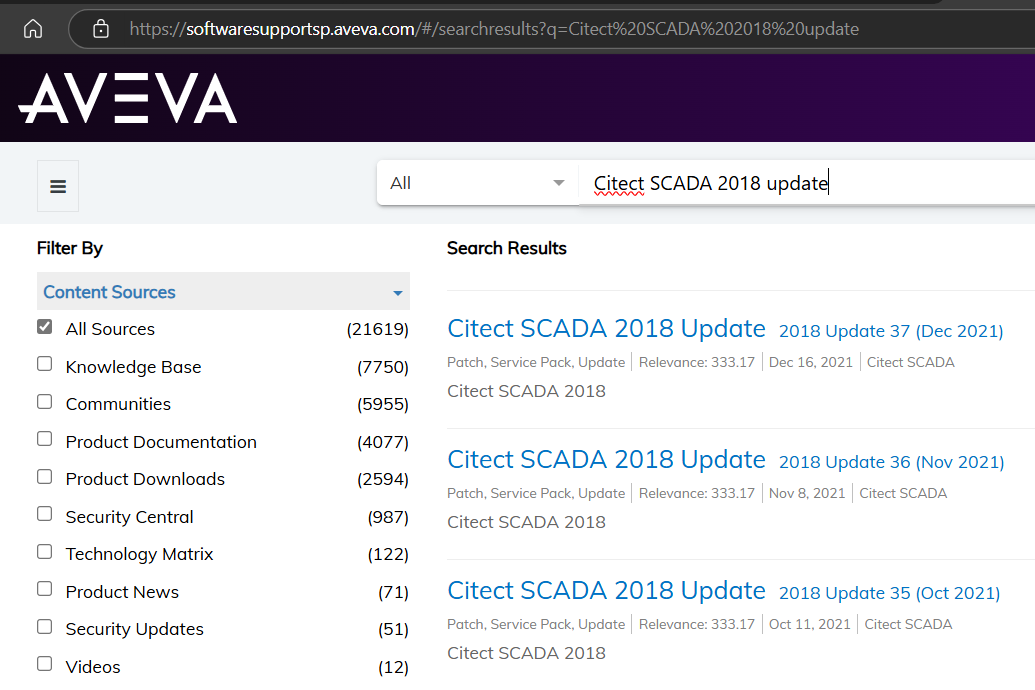Viewport: 1035px width, 690px height.
Task: Click the 2018 Update 35 (Oct 2021) subtitle
Action: [x=889, y=593]
